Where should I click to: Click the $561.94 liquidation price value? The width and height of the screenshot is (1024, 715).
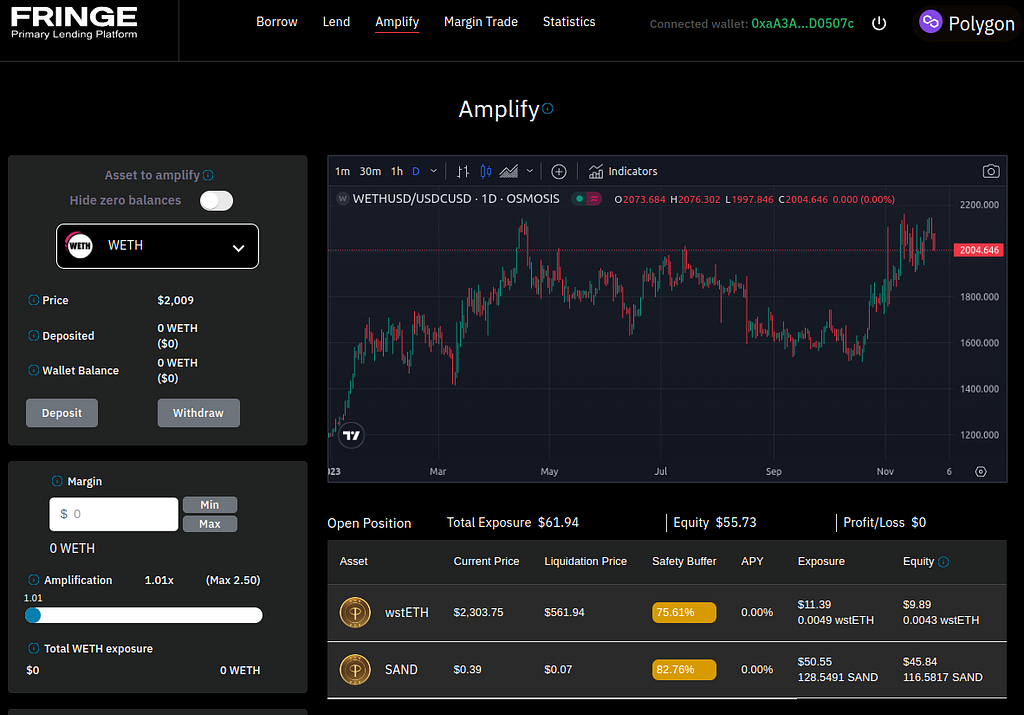[x=564, y=612]
